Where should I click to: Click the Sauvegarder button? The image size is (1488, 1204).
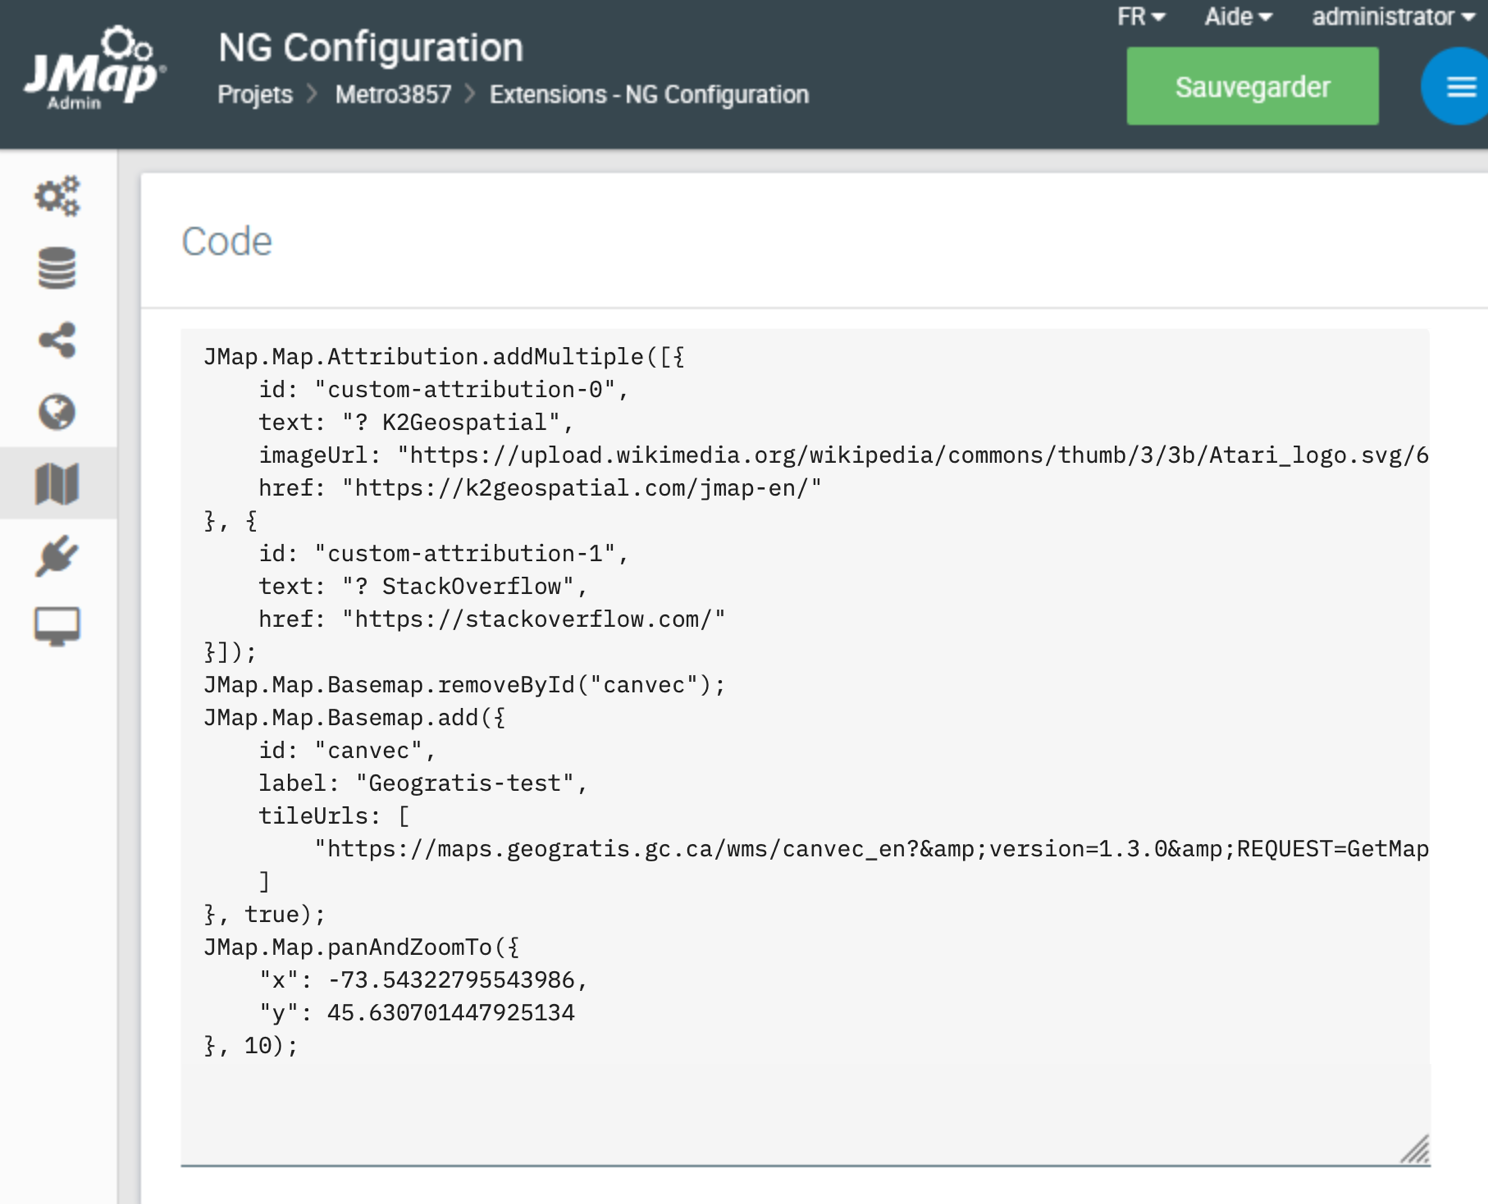click(x=1252, y=86)
